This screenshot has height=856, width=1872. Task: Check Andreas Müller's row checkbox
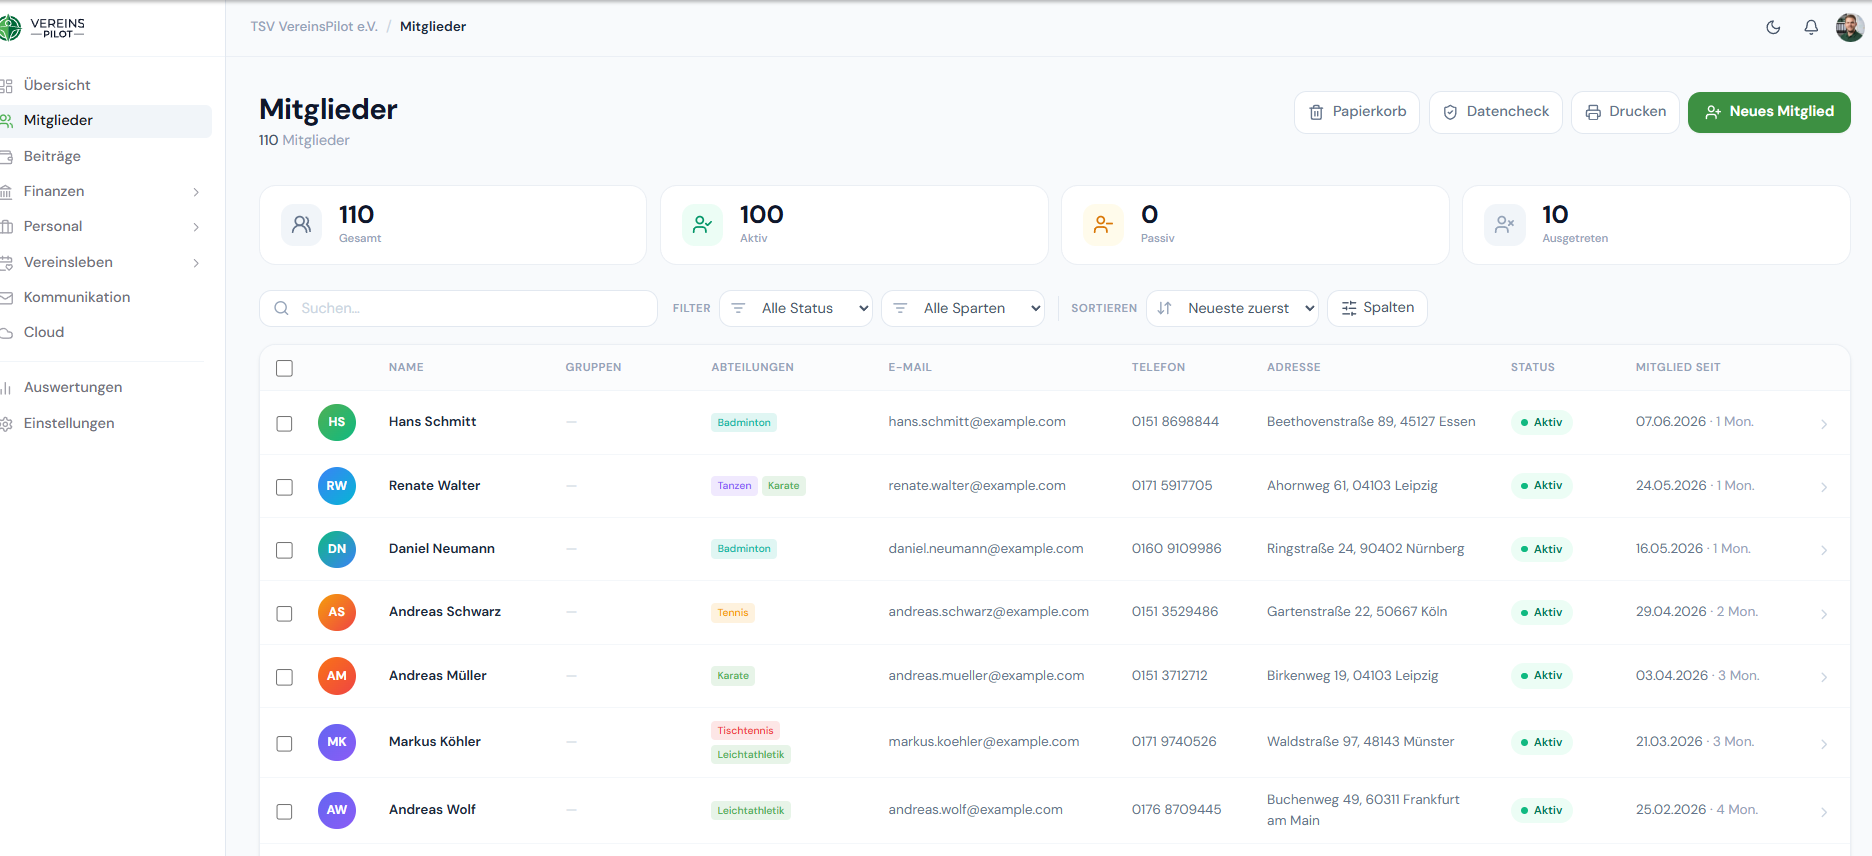coord(285,677)
